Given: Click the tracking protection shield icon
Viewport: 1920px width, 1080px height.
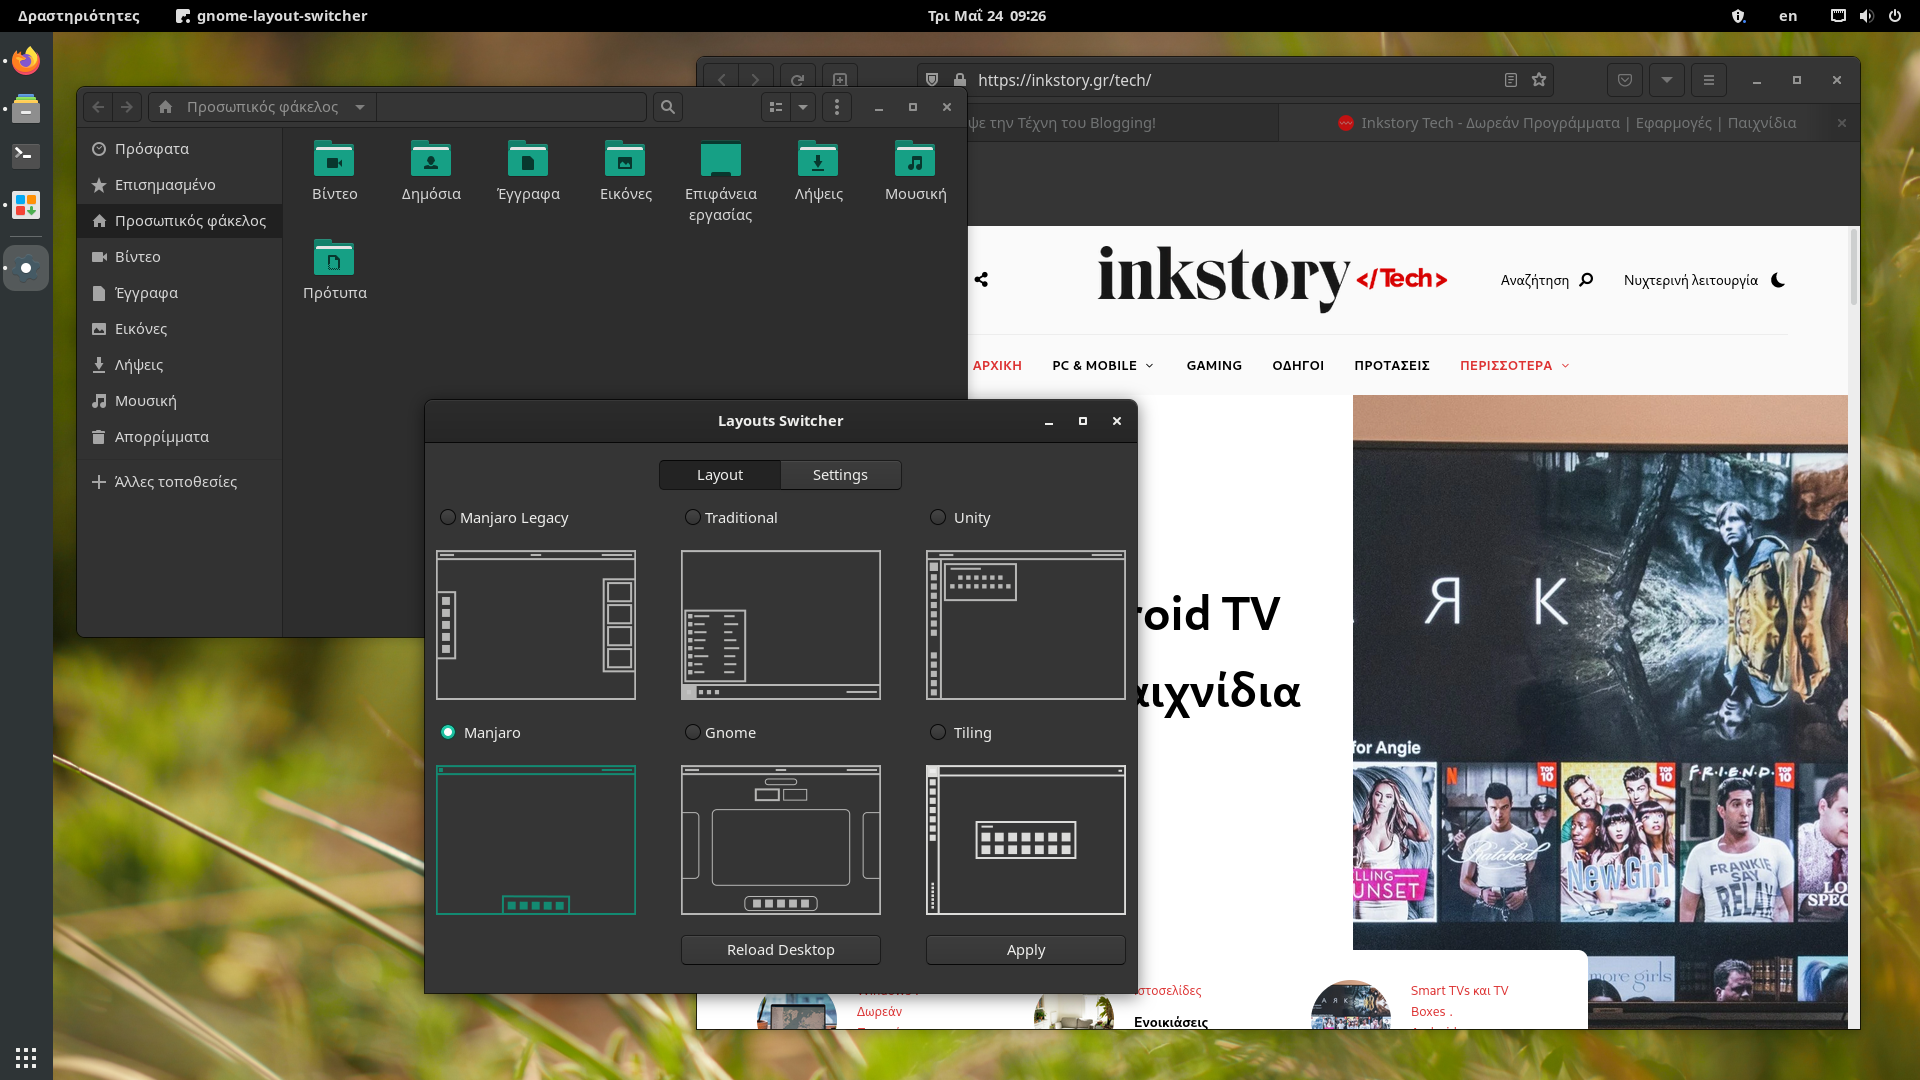Looking at the screenshot, I should point(932,80).
